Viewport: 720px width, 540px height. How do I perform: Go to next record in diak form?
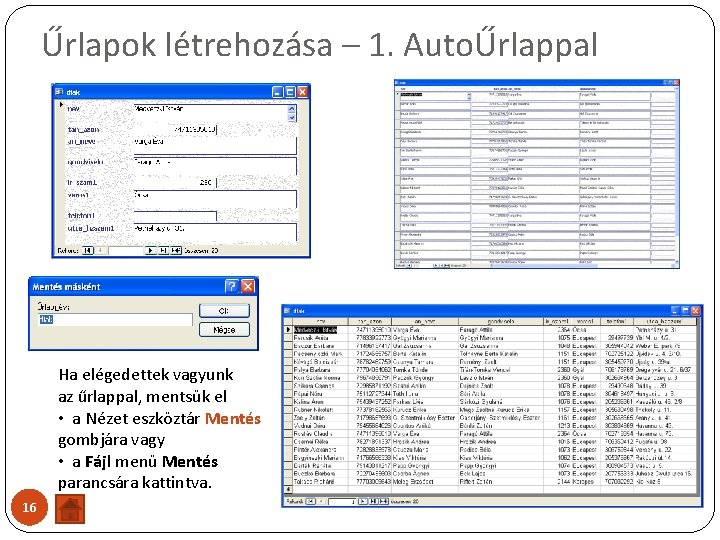click(x=150, y=251)
